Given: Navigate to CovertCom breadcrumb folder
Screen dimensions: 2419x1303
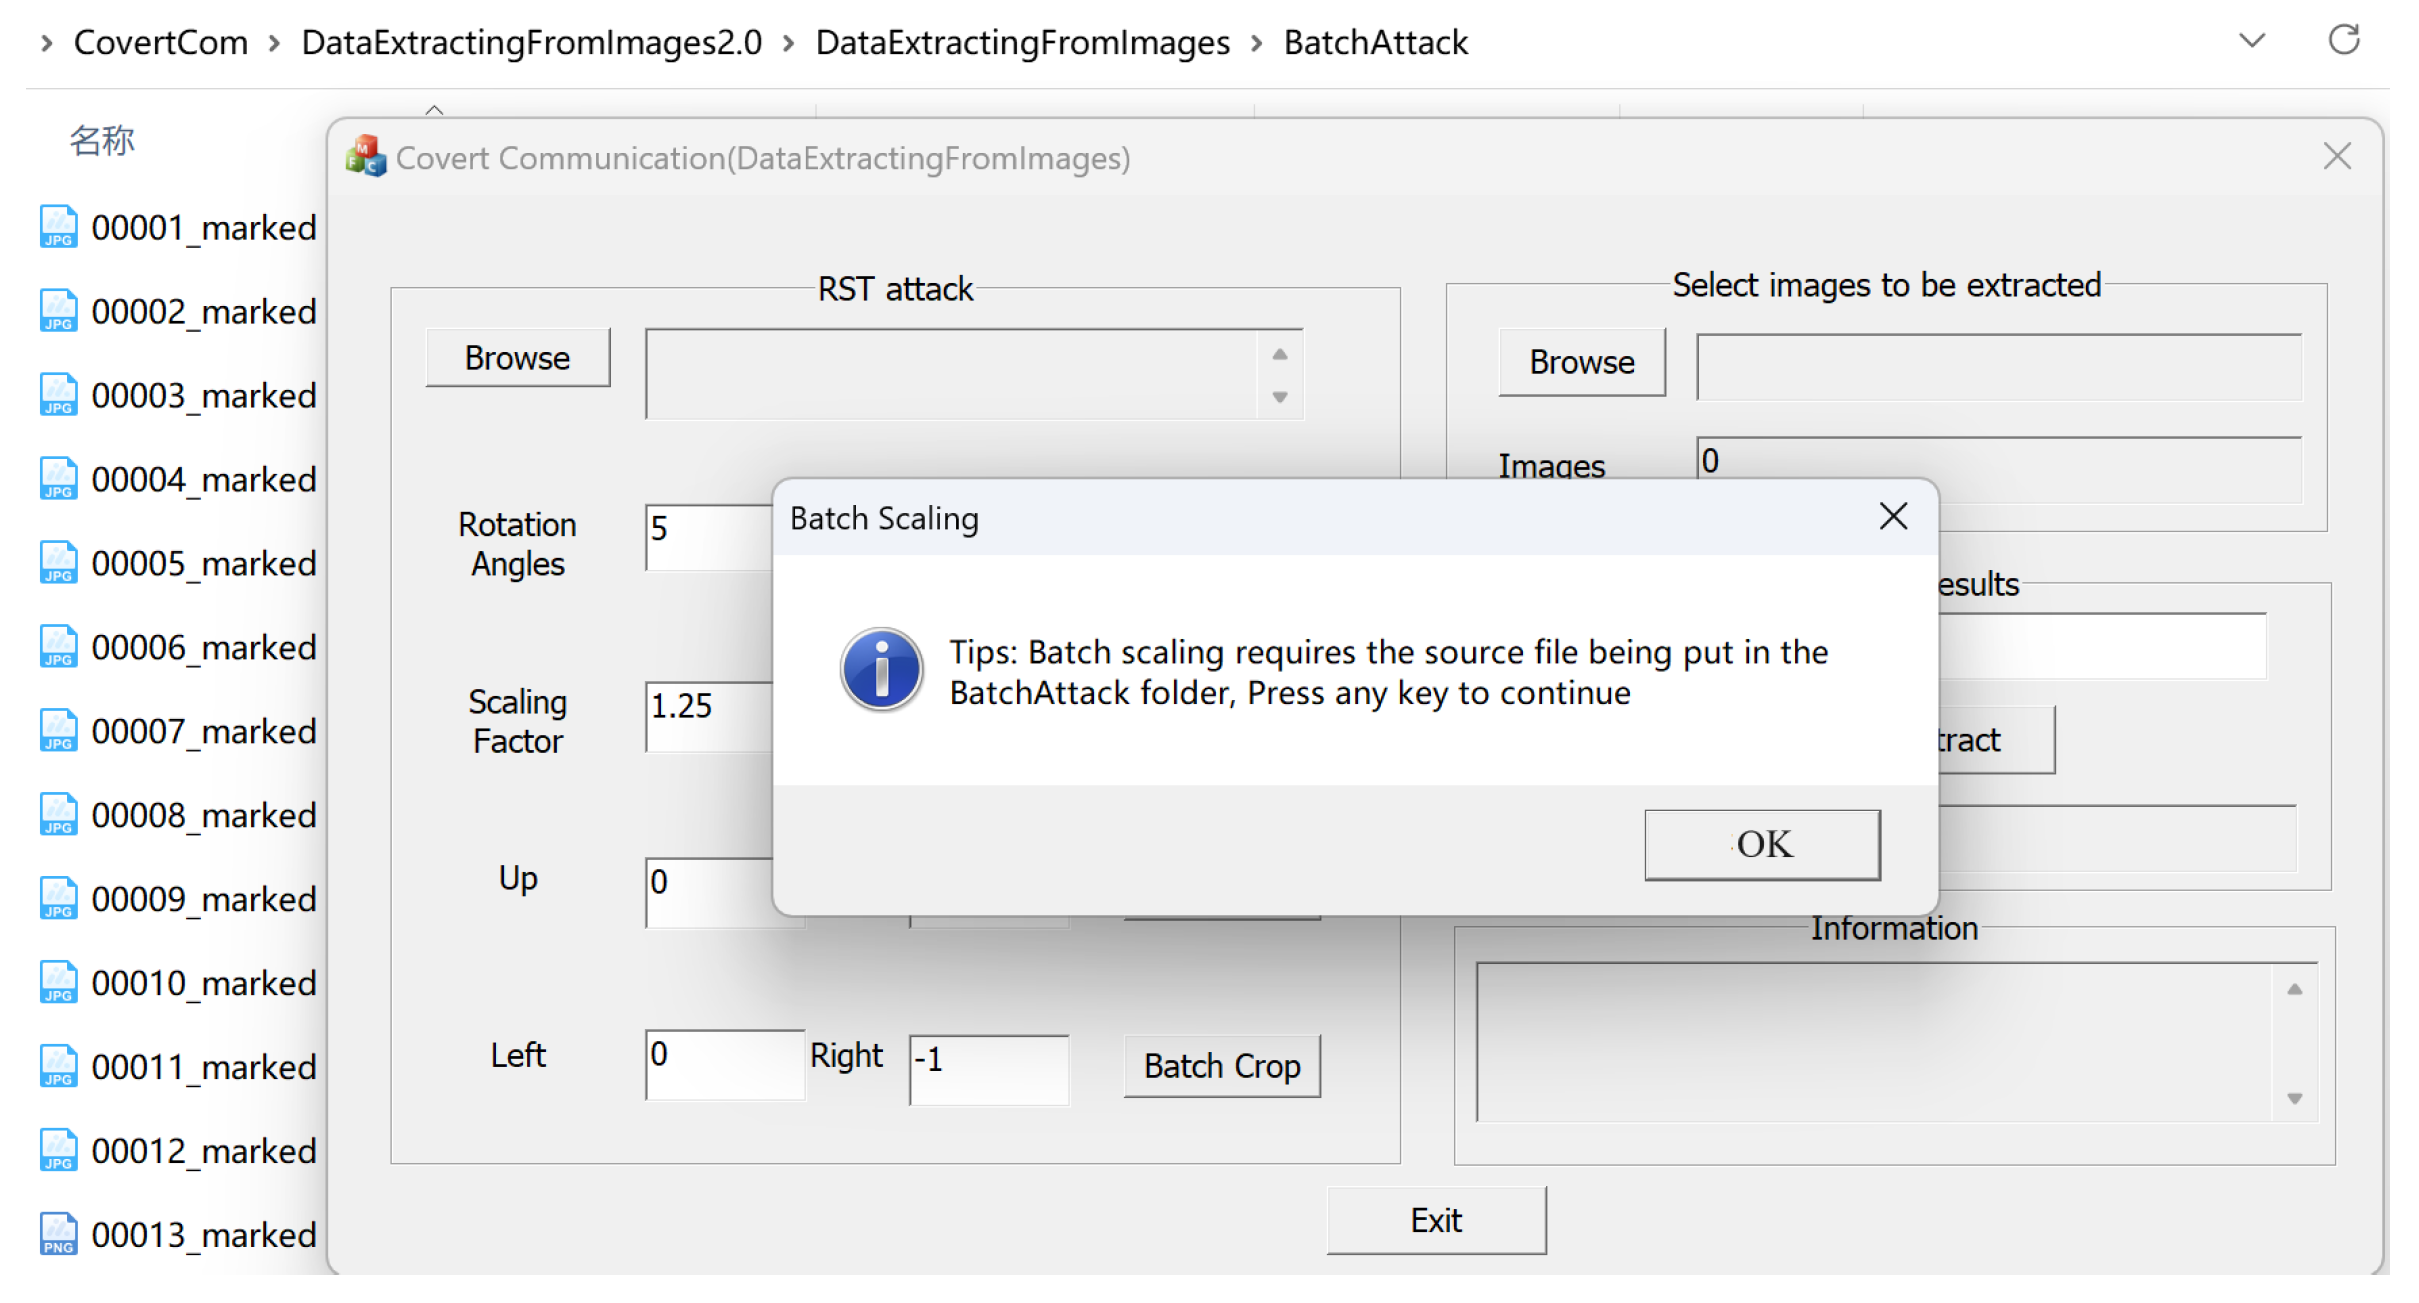Looking at the screenshot, I should pyautogui.click(x=161, y=43).
